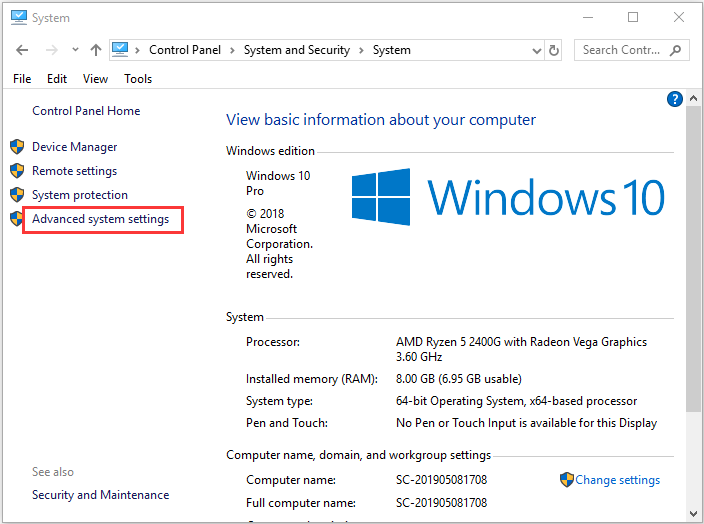Click System in the address breadcrumb
The image size is (704, 524).
coord(392,50)
